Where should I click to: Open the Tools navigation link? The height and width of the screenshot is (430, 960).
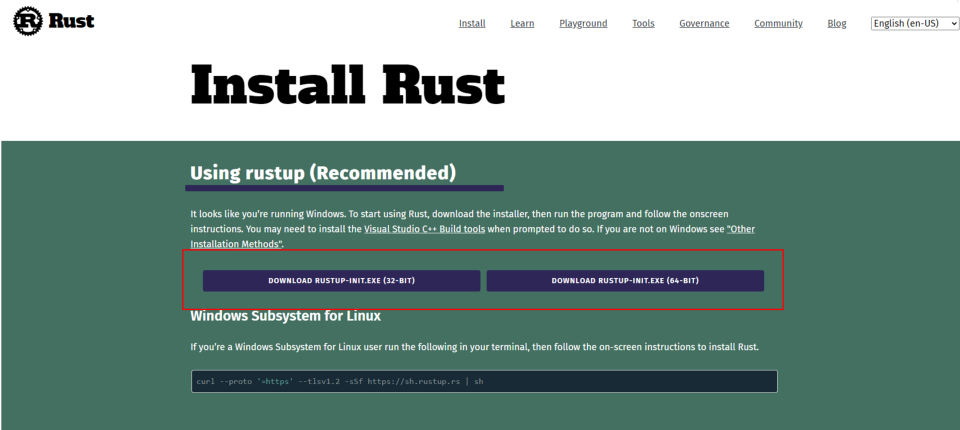coord(643,23)
